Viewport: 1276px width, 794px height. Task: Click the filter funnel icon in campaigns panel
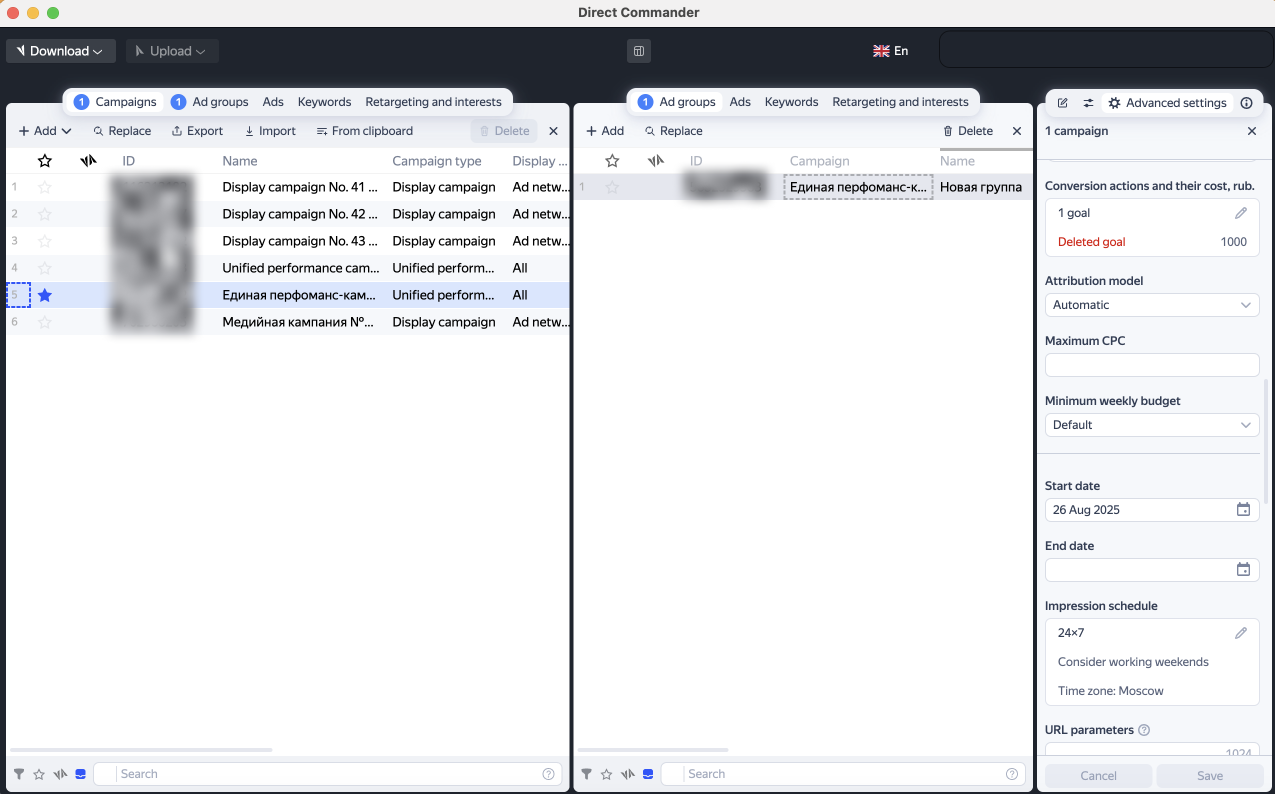pyautogui.click(x=19, y=774)
